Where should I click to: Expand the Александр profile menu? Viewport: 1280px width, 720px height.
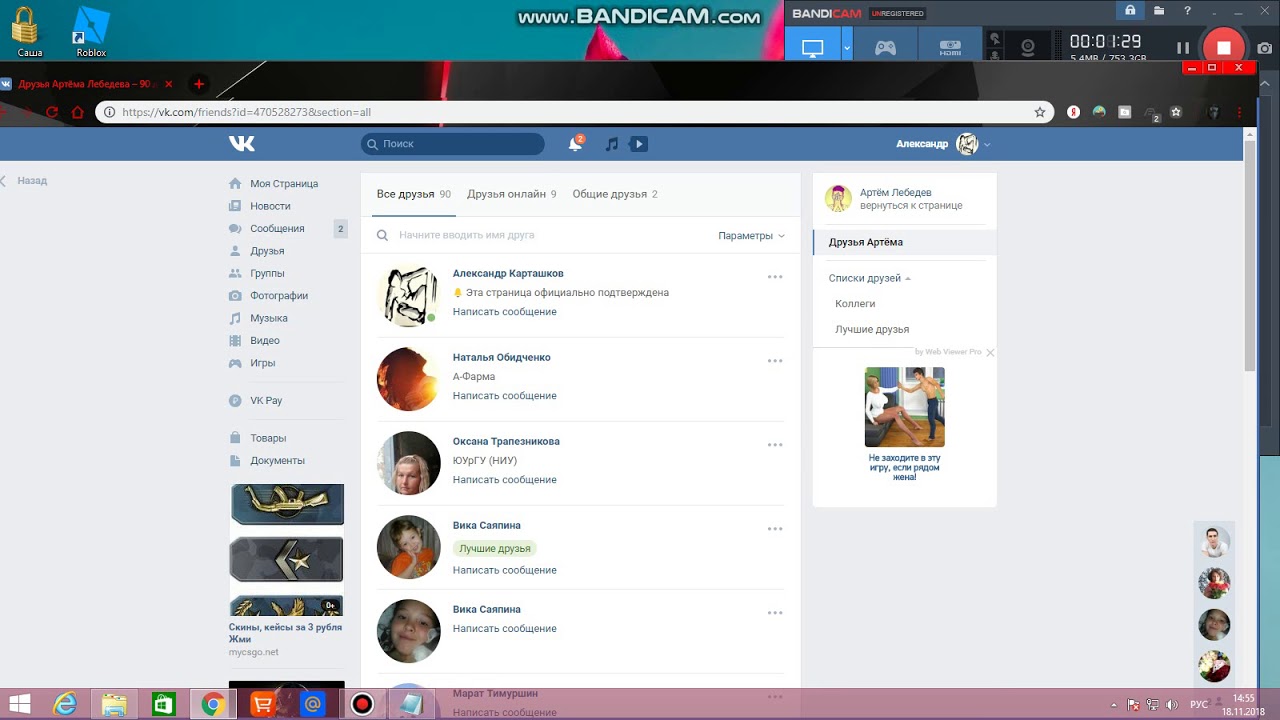click(943, 144)
